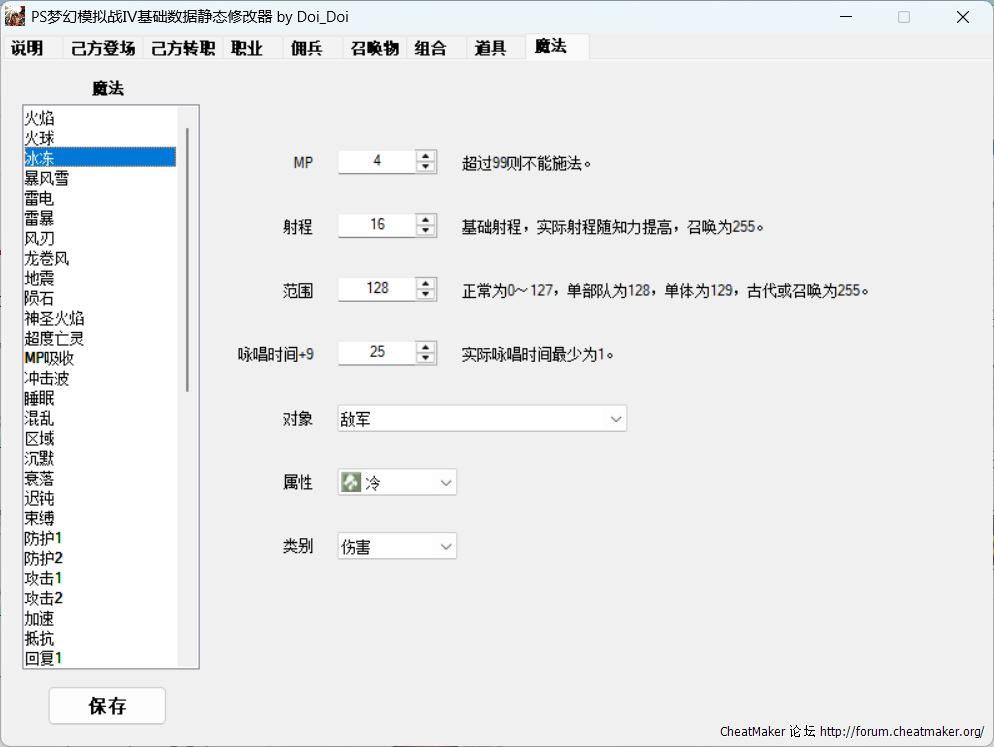The width and height of the screenshot is (994, 747).
Task: Switch to the 道具 tab
Action: coord(490,48)
